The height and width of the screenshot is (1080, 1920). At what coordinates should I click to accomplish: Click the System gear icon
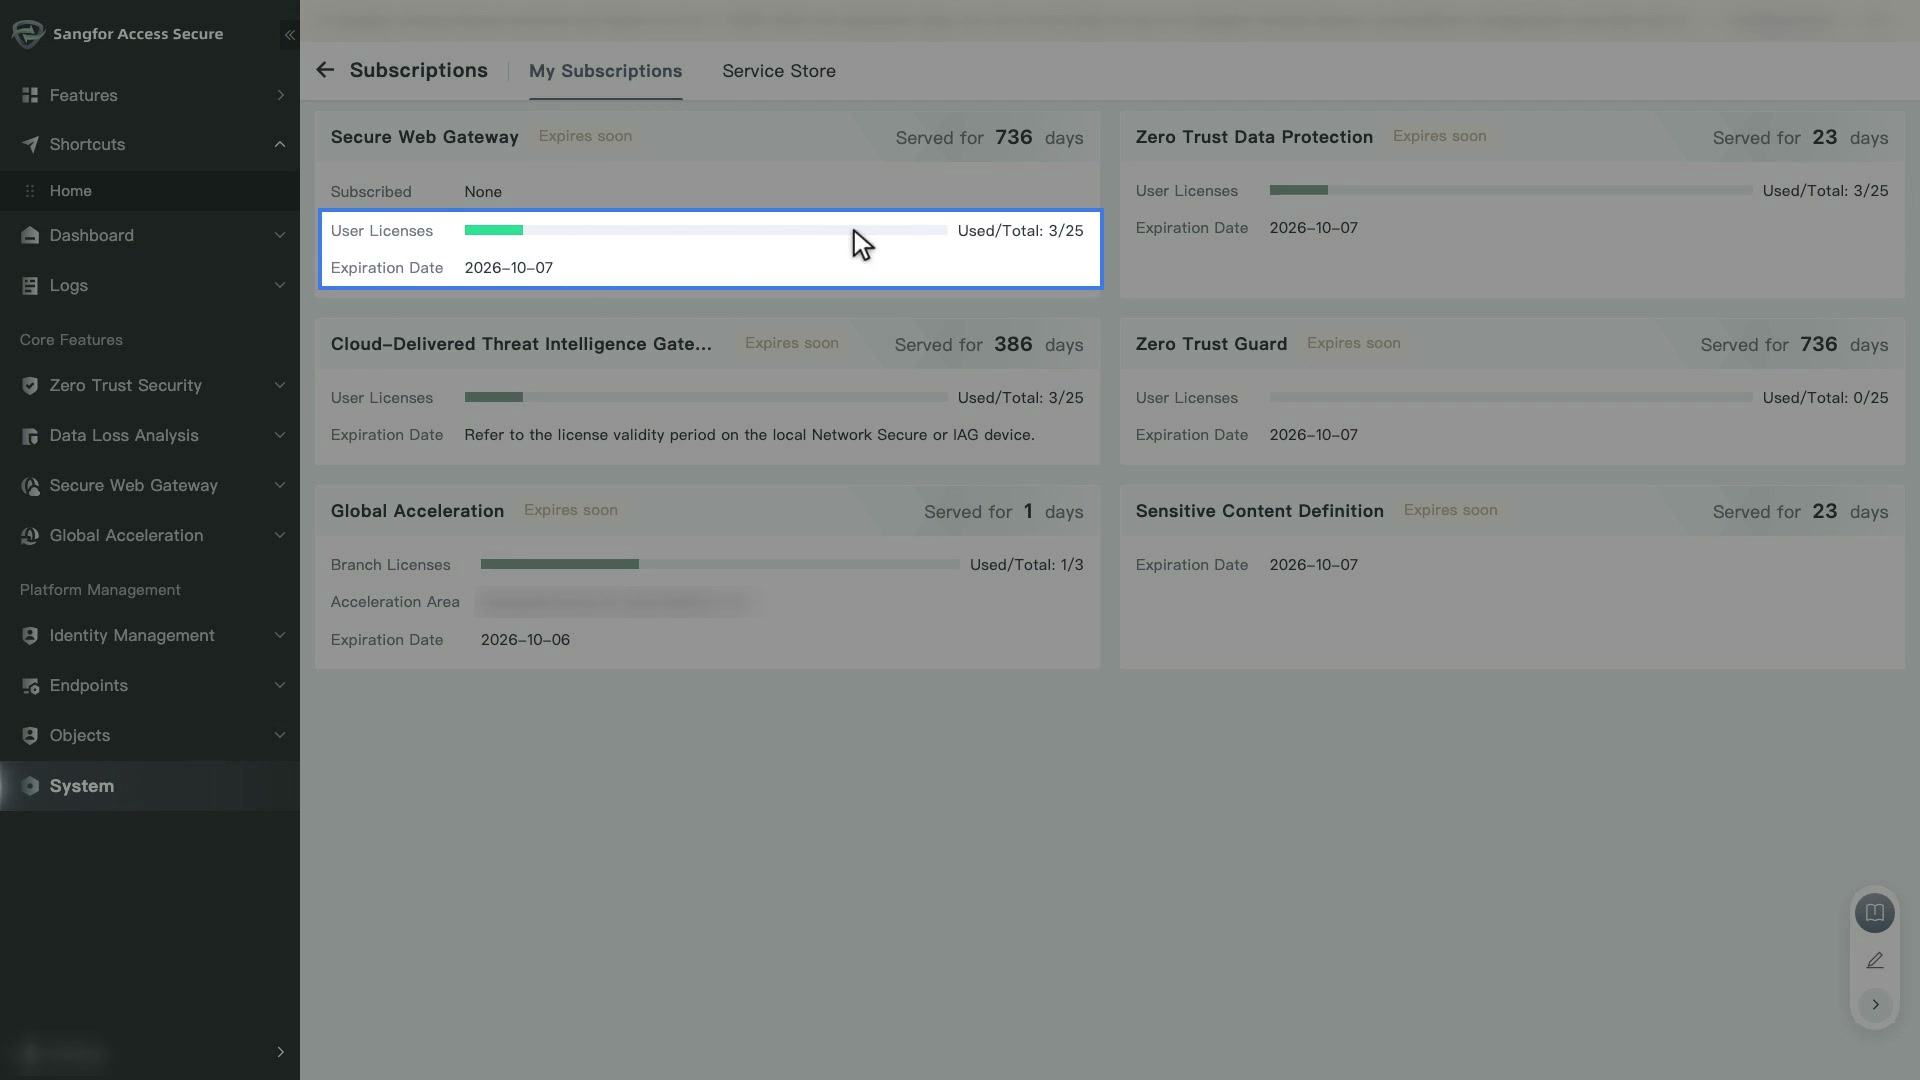[x=30, y=786]
